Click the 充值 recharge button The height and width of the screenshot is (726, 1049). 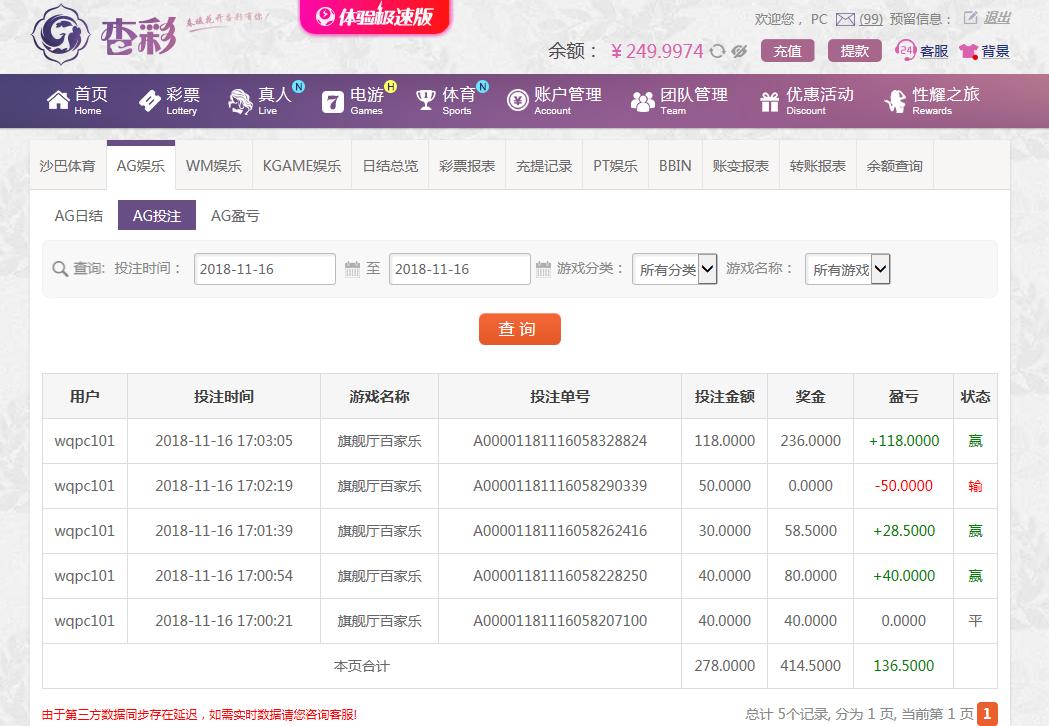click(x=787, y=51)
